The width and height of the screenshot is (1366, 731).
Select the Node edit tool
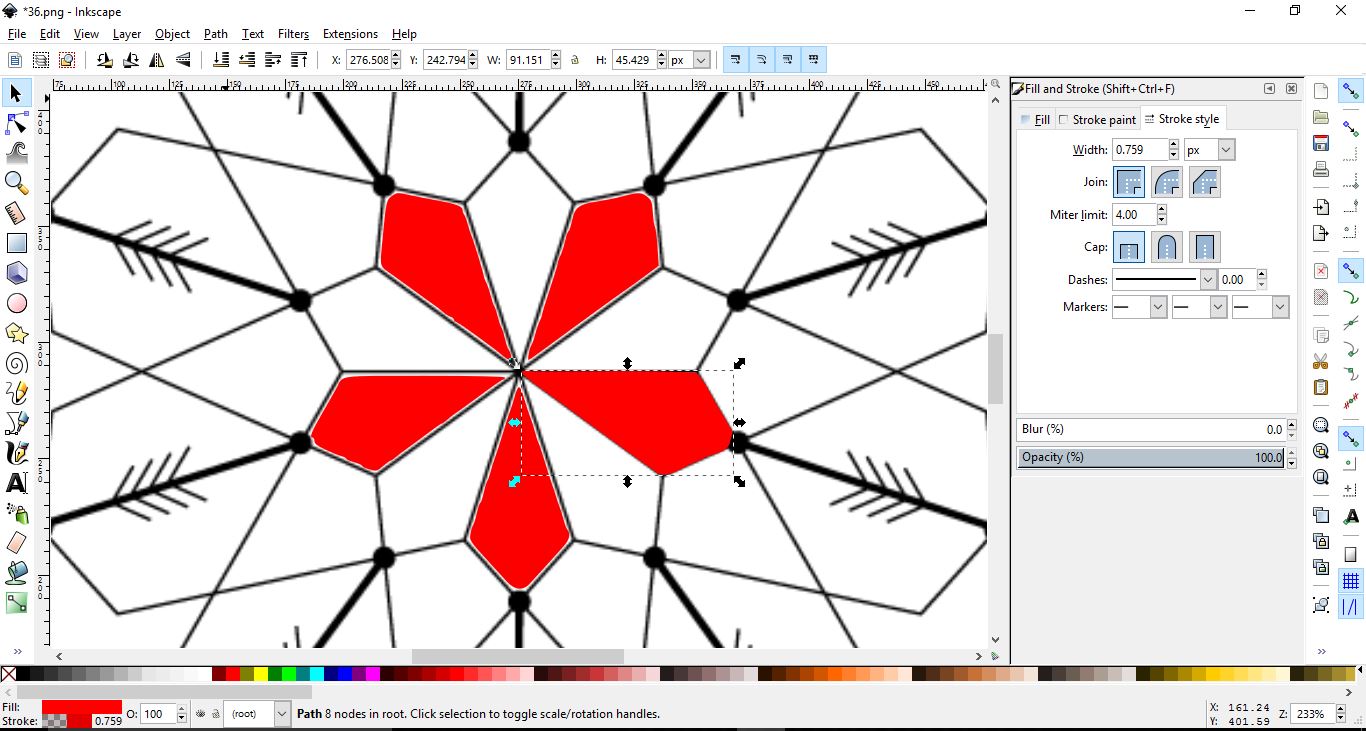point(16,123)
